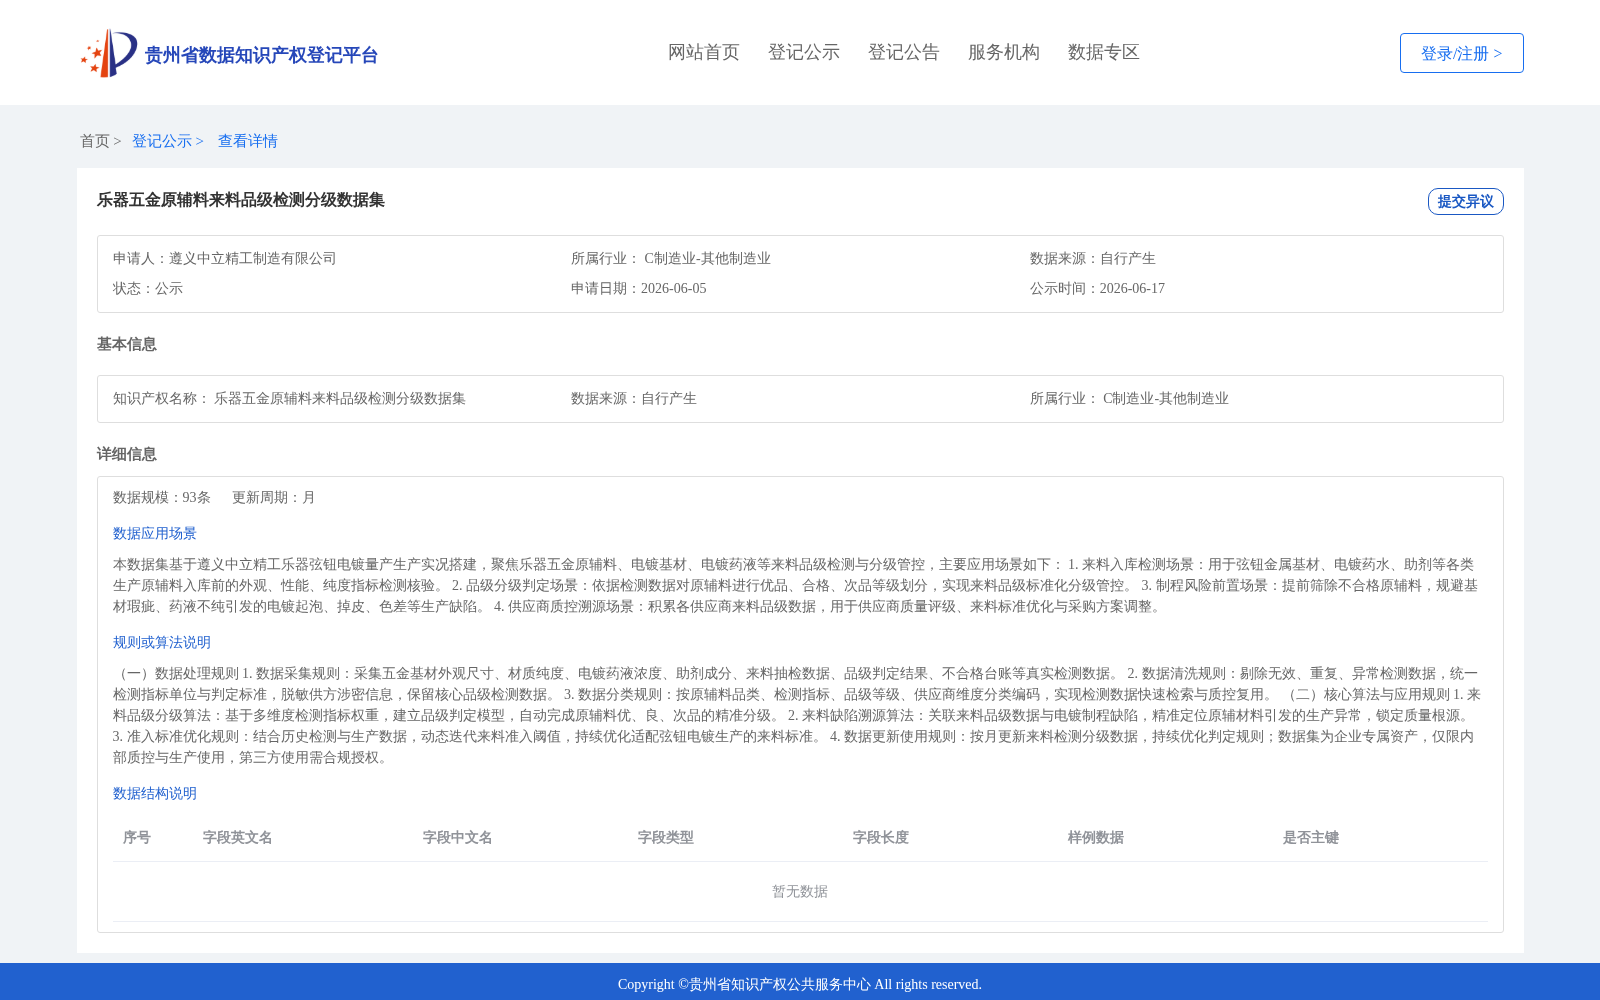Click the 登记公示 breadcrumb link
1600x1000 pixels.
tap(162, 141)
